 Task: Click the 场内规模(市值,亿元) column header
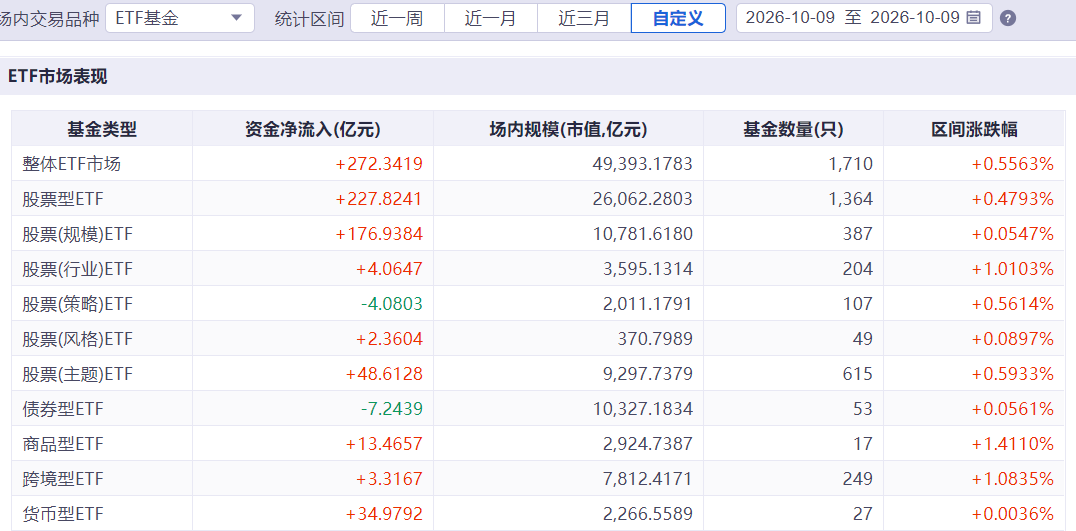pos(568,129)
